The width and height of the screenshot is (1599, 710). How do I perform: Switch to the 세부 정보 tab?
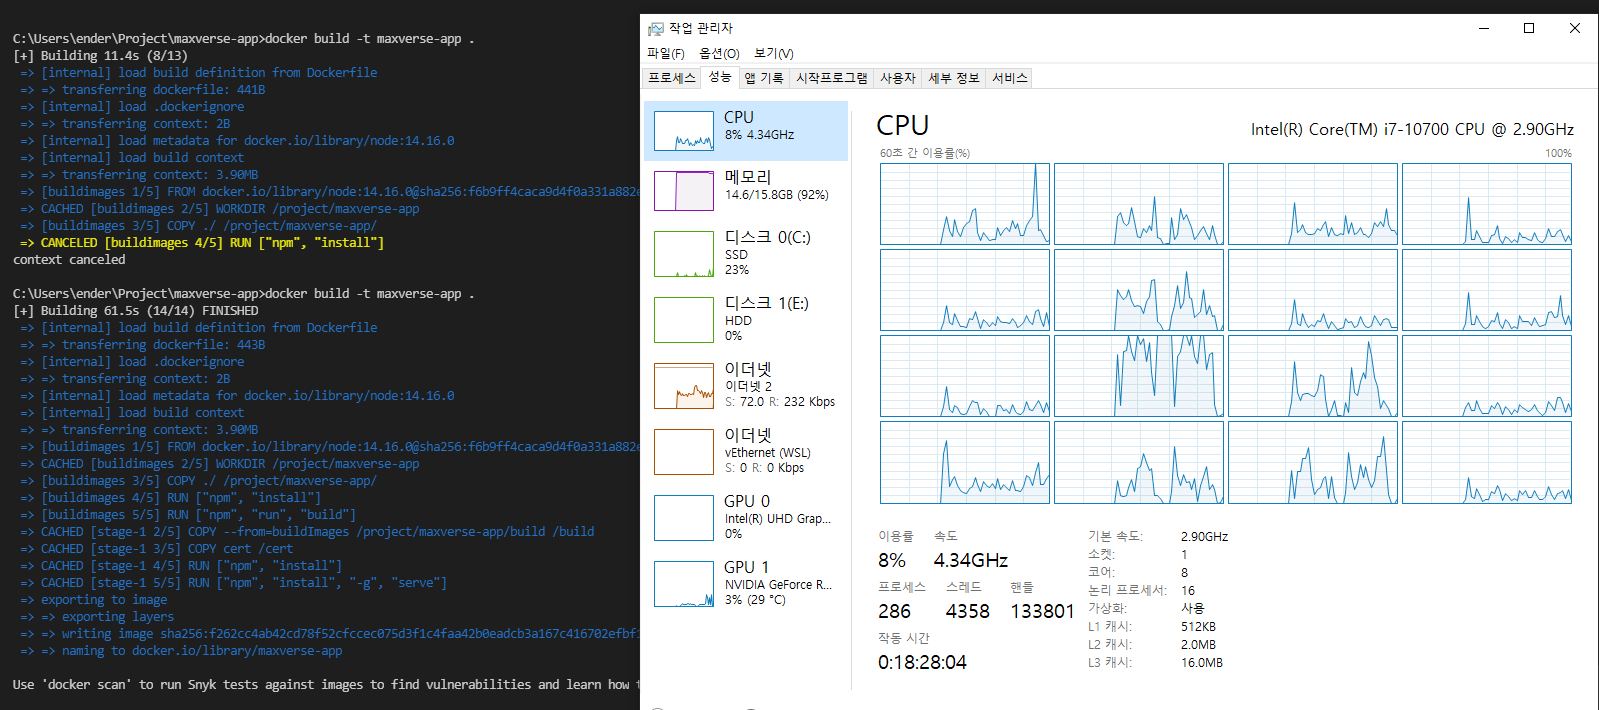pos(954,78)
